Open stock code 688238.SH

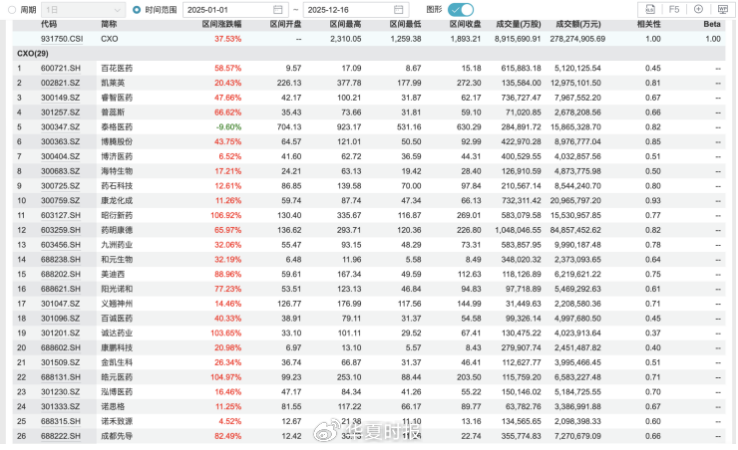click(61, 259)
